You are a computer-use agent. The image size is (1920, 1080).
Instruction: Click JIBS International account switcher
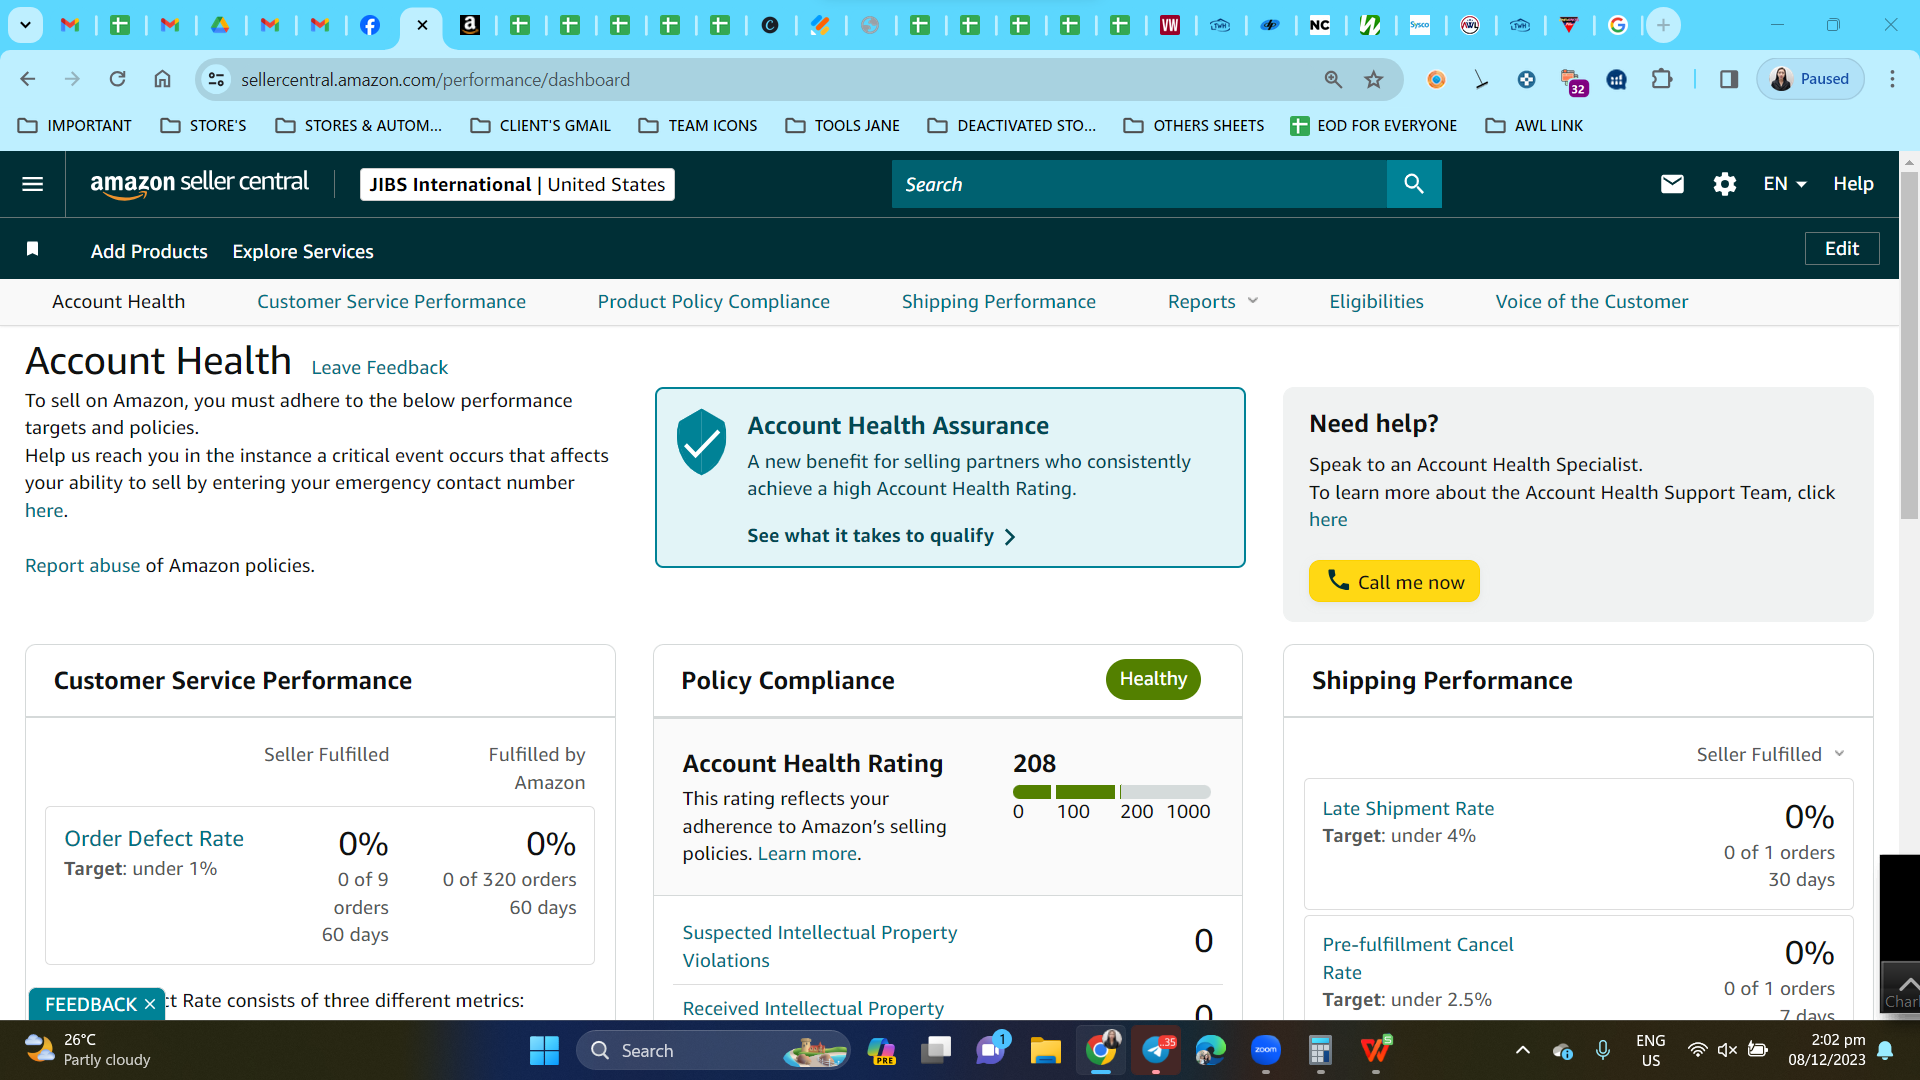click(517, 185)
